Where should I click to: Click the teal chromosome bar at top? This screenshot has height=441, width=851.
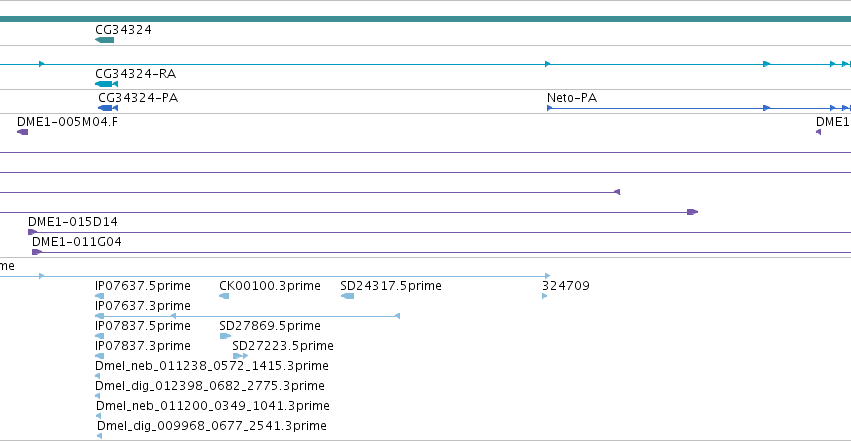[x=426, y=19]
